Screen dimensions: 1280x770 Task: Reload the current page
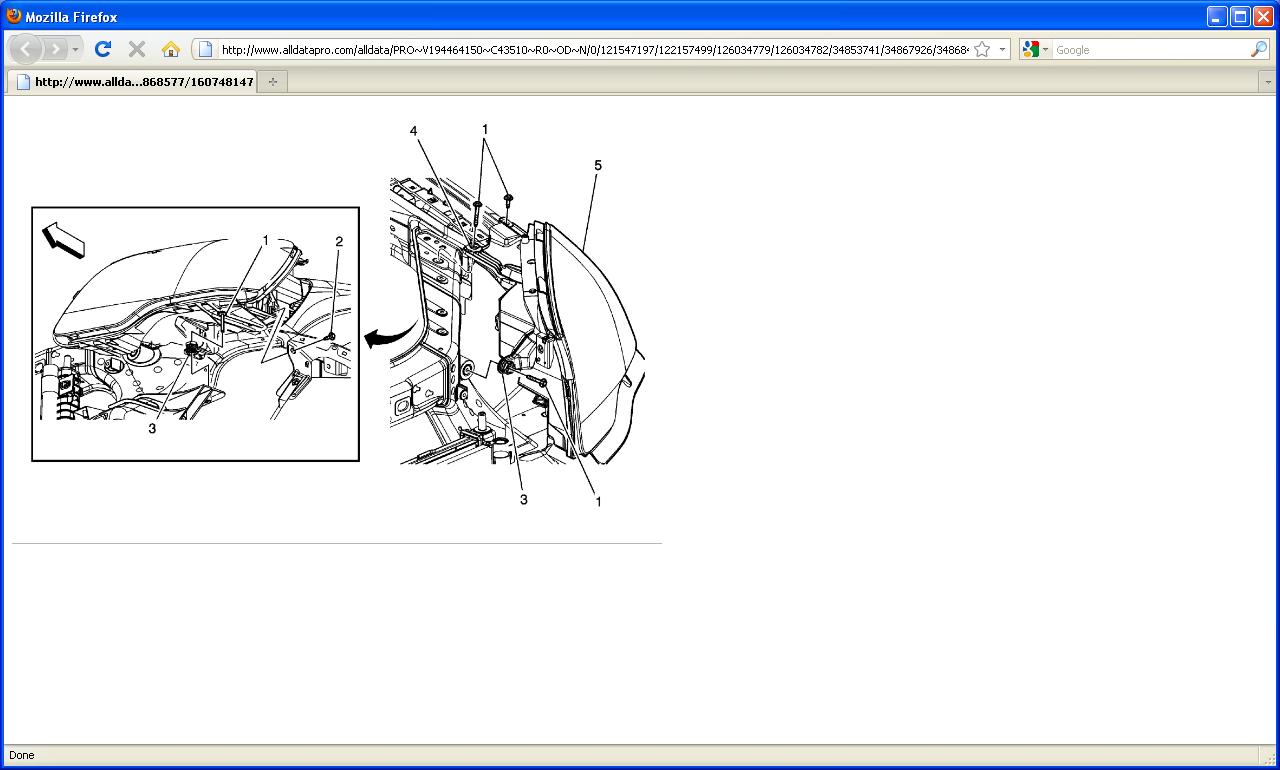[103, 49]
